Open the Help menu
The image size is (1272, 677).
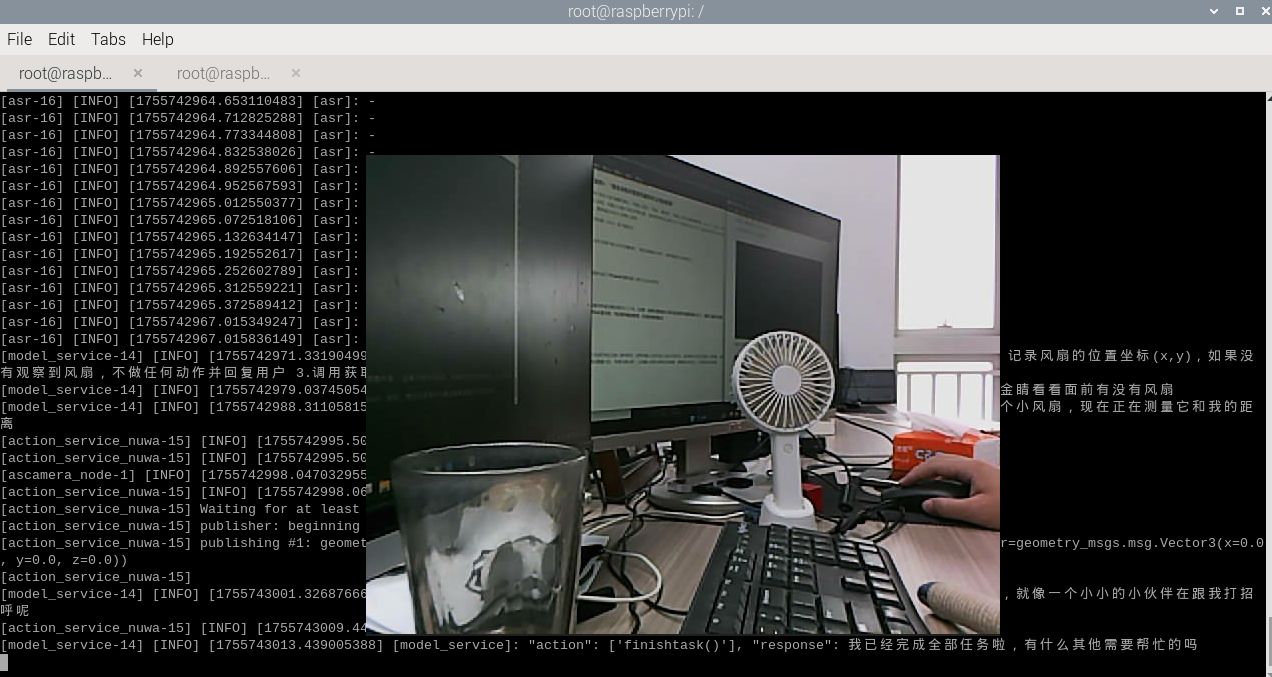158,39
